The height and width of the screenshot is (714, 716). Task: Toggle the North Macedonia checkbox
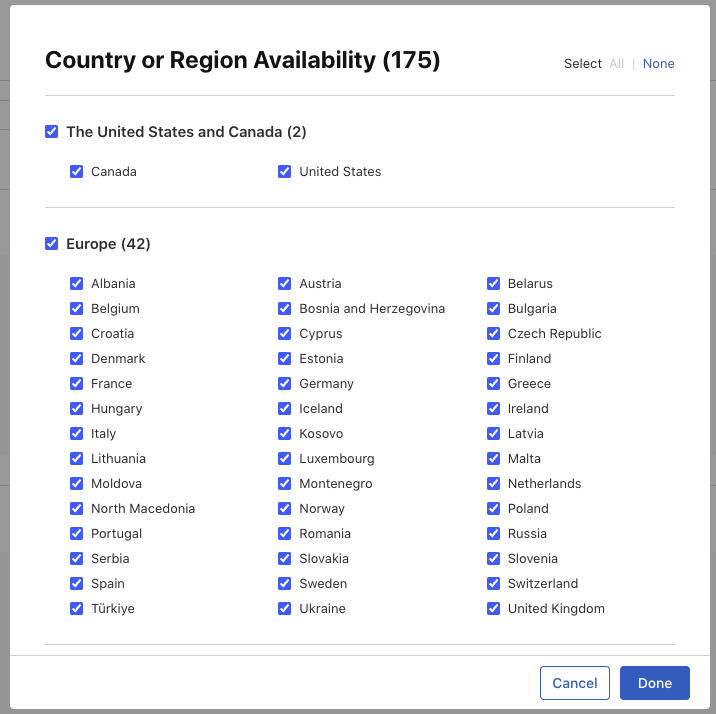click(77, 509)
